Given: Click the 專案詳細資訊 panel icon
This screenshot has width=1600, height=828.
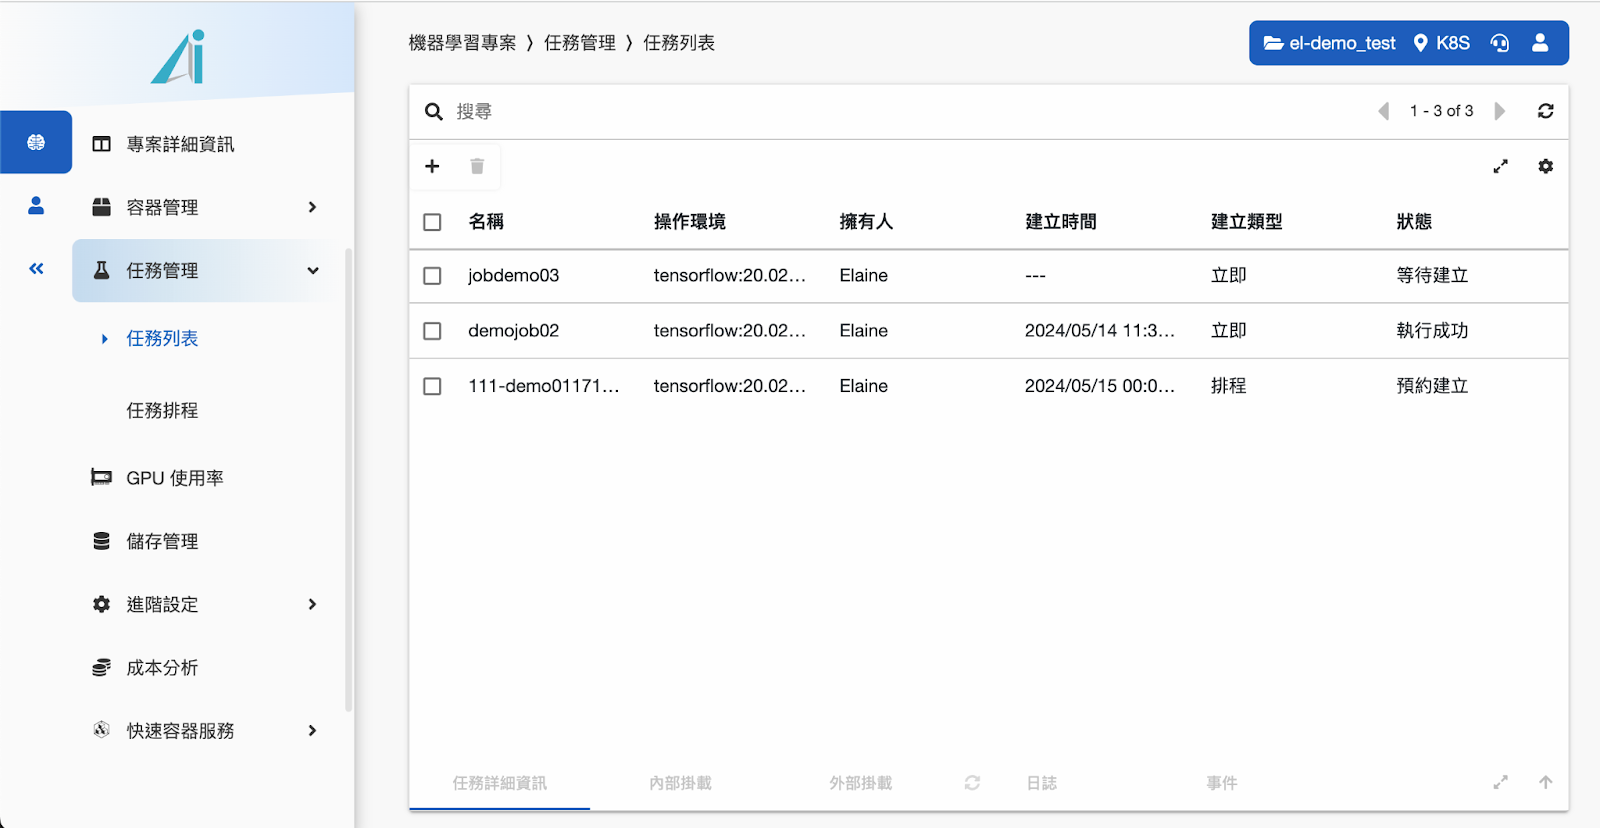Looking at the screenshot, I should 101,144.
